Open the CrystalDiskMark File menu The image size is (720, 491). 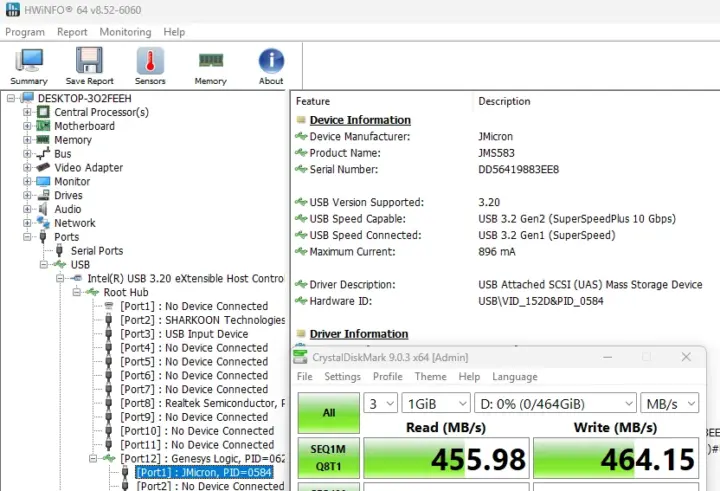tap(304, 377)
